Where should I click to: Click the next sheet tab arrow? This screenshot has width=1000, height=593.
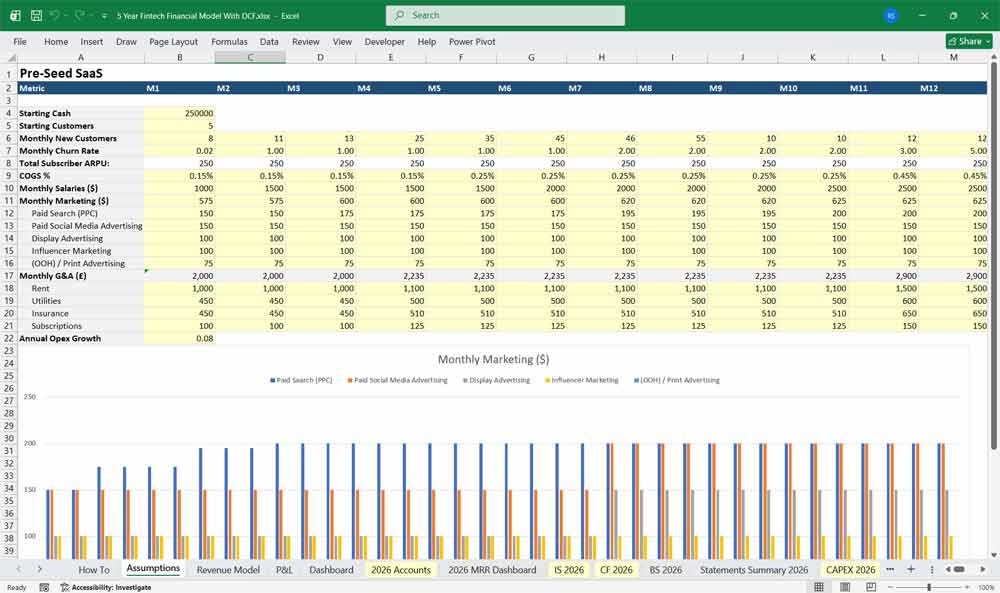40,569
